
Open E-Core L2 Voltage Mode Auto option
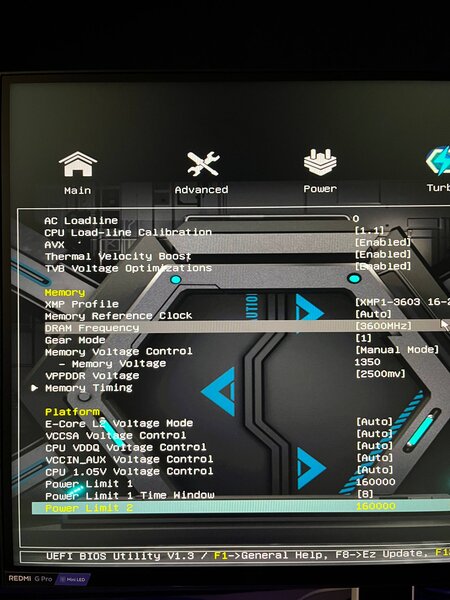point(375,422)
